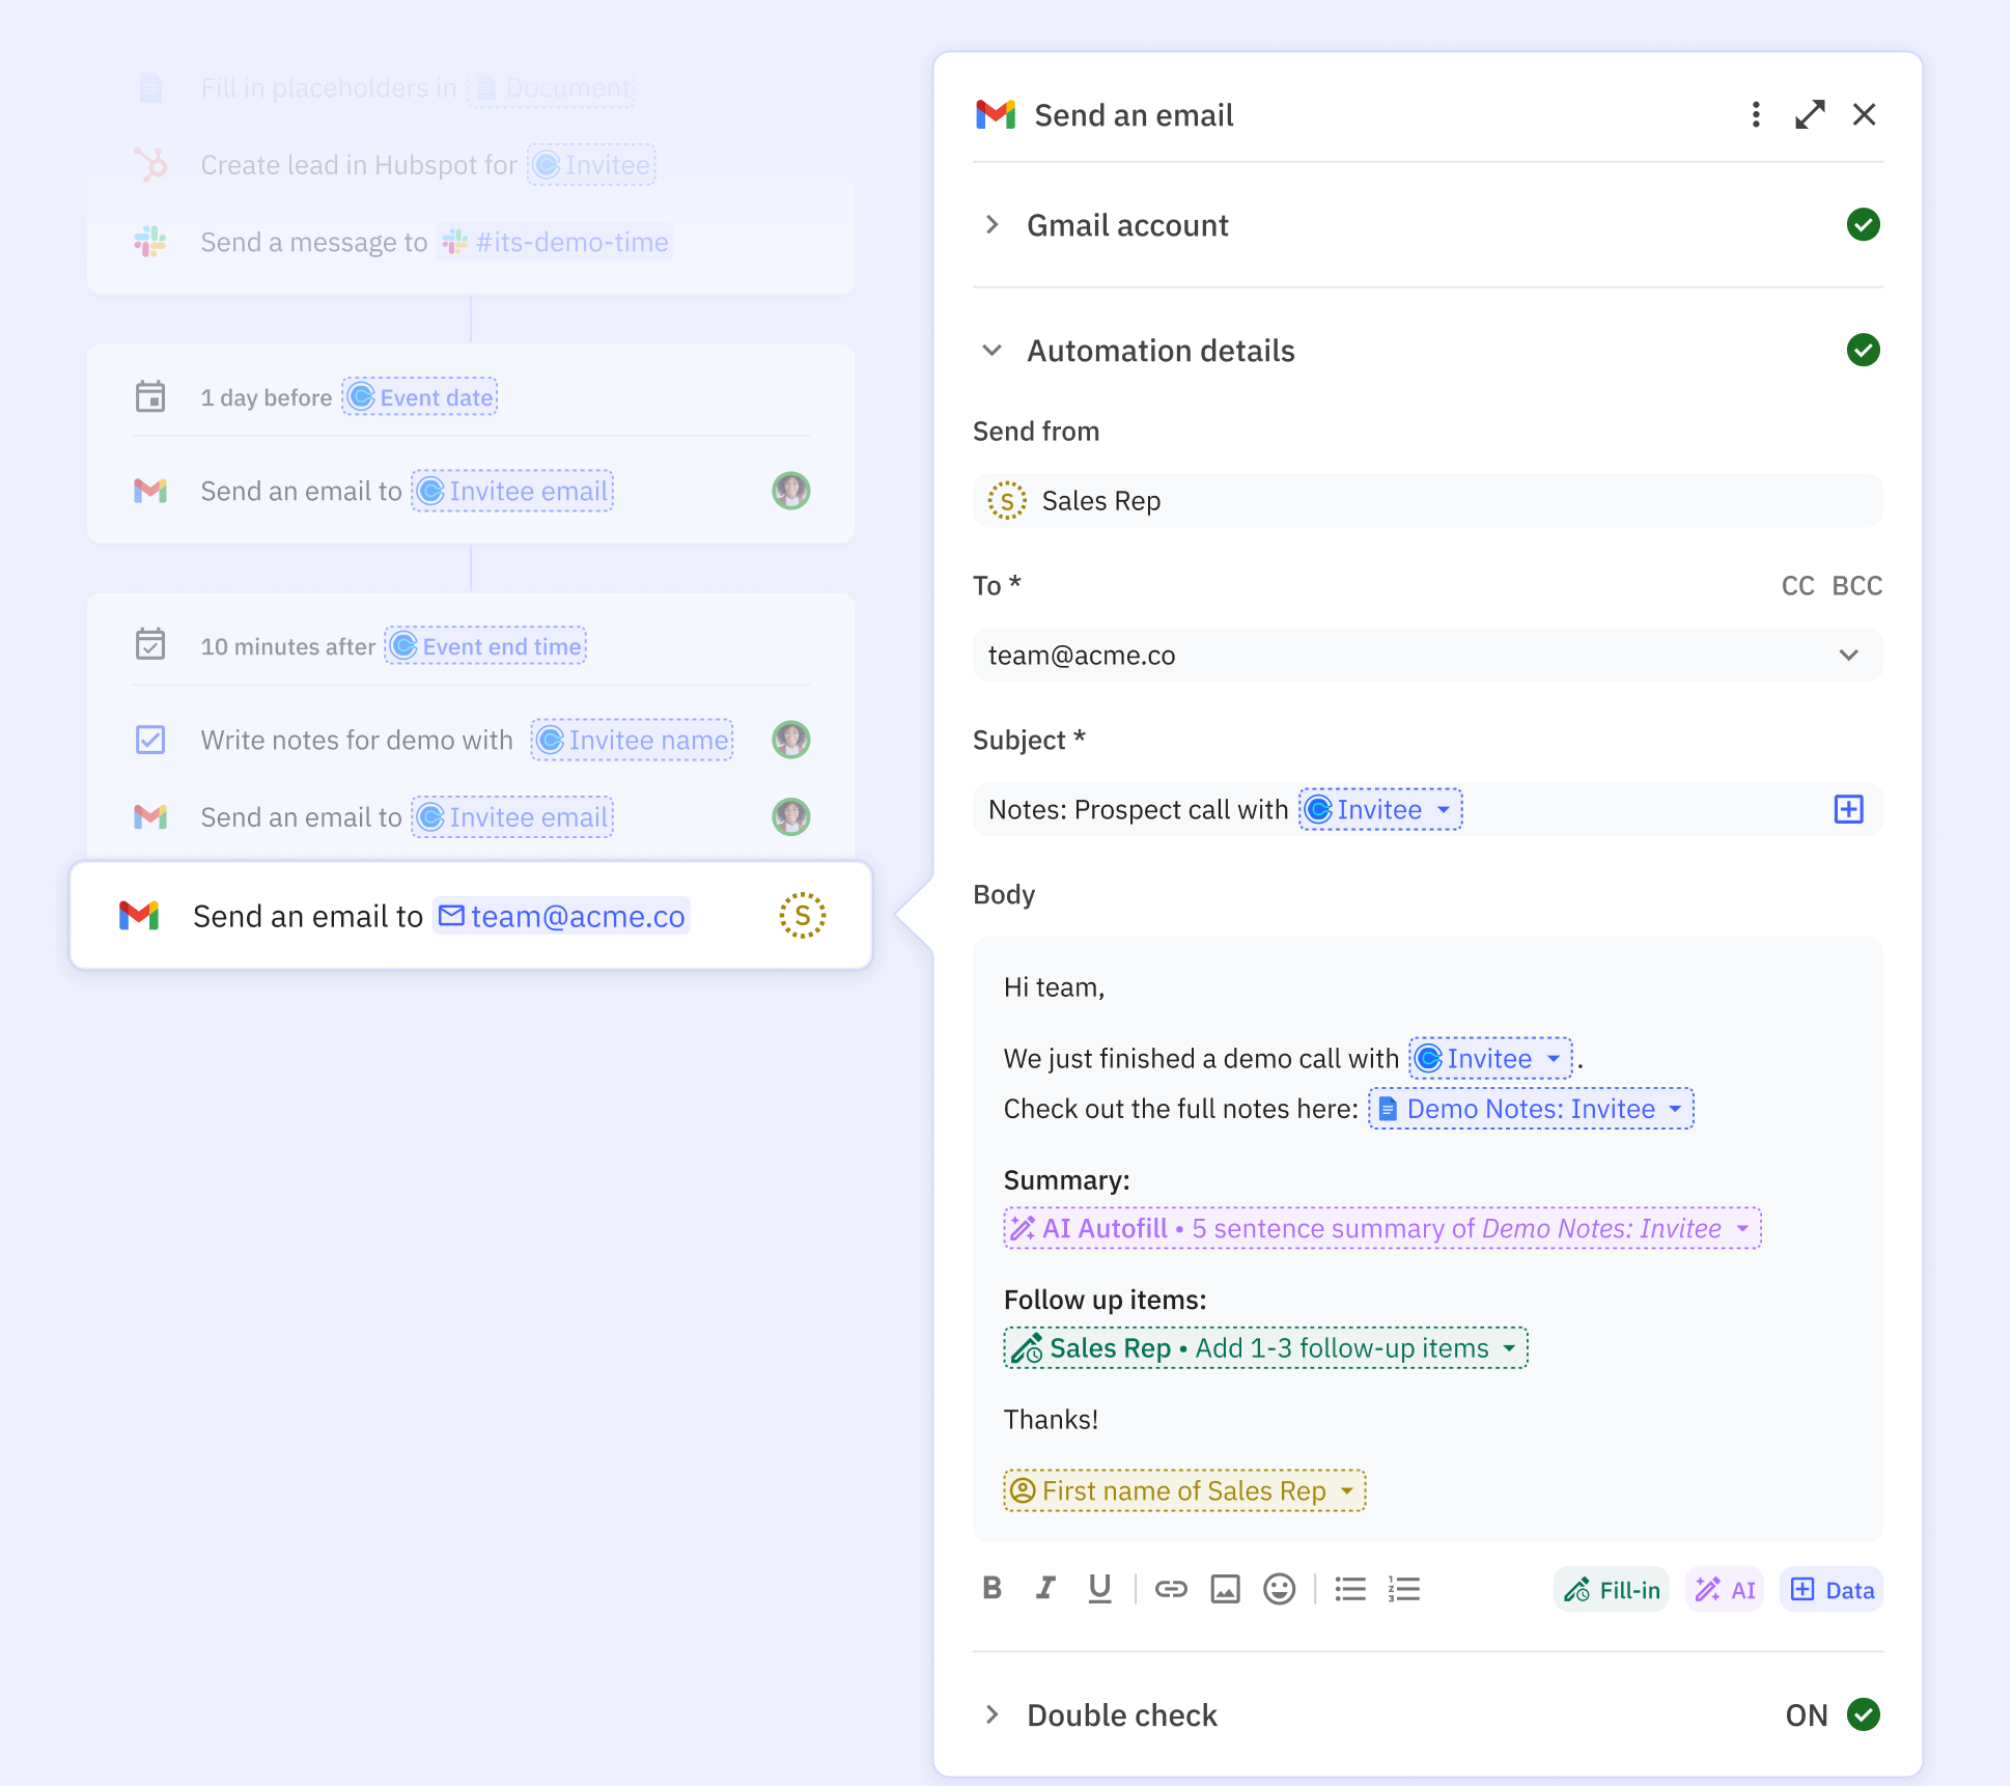
Task: Open the Invitee dropdown in Subject field
Action: pyautogui.click(x=1443, y=810)
